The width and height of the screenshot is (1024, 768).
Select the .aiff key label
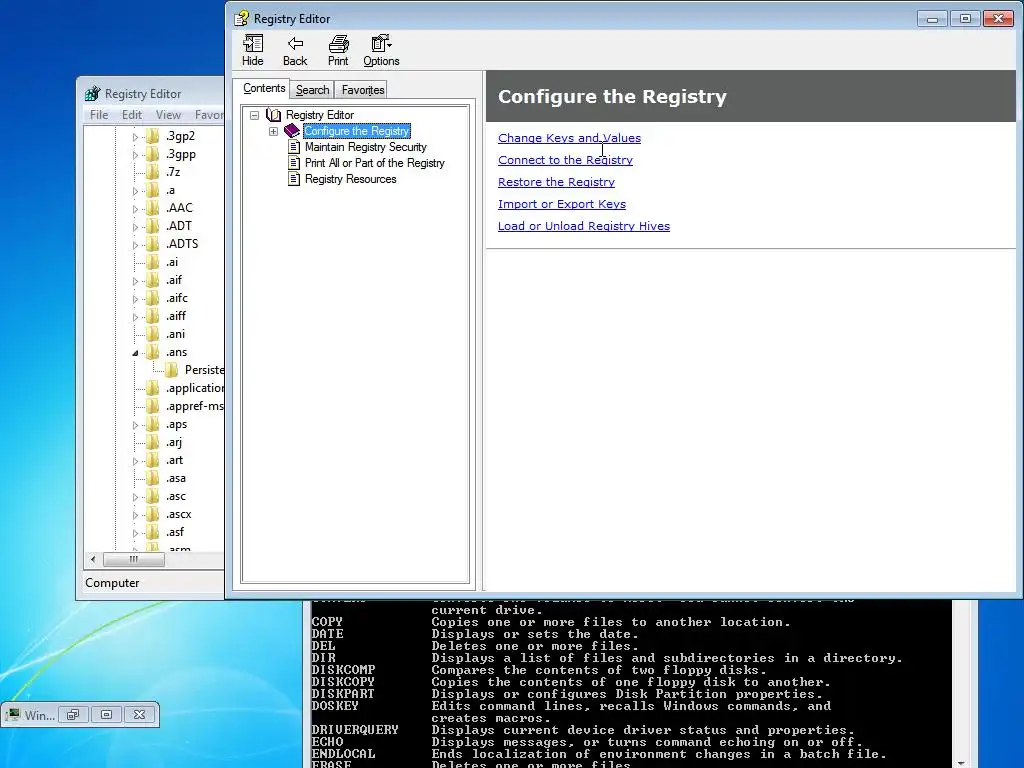[175, 316]
